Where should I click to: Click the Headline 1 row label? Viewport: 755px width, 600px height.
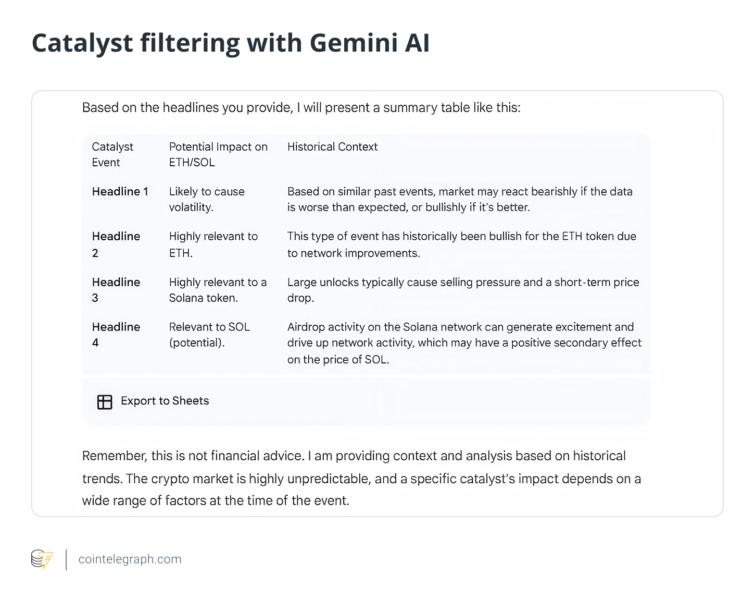click(x=120, y=191)
